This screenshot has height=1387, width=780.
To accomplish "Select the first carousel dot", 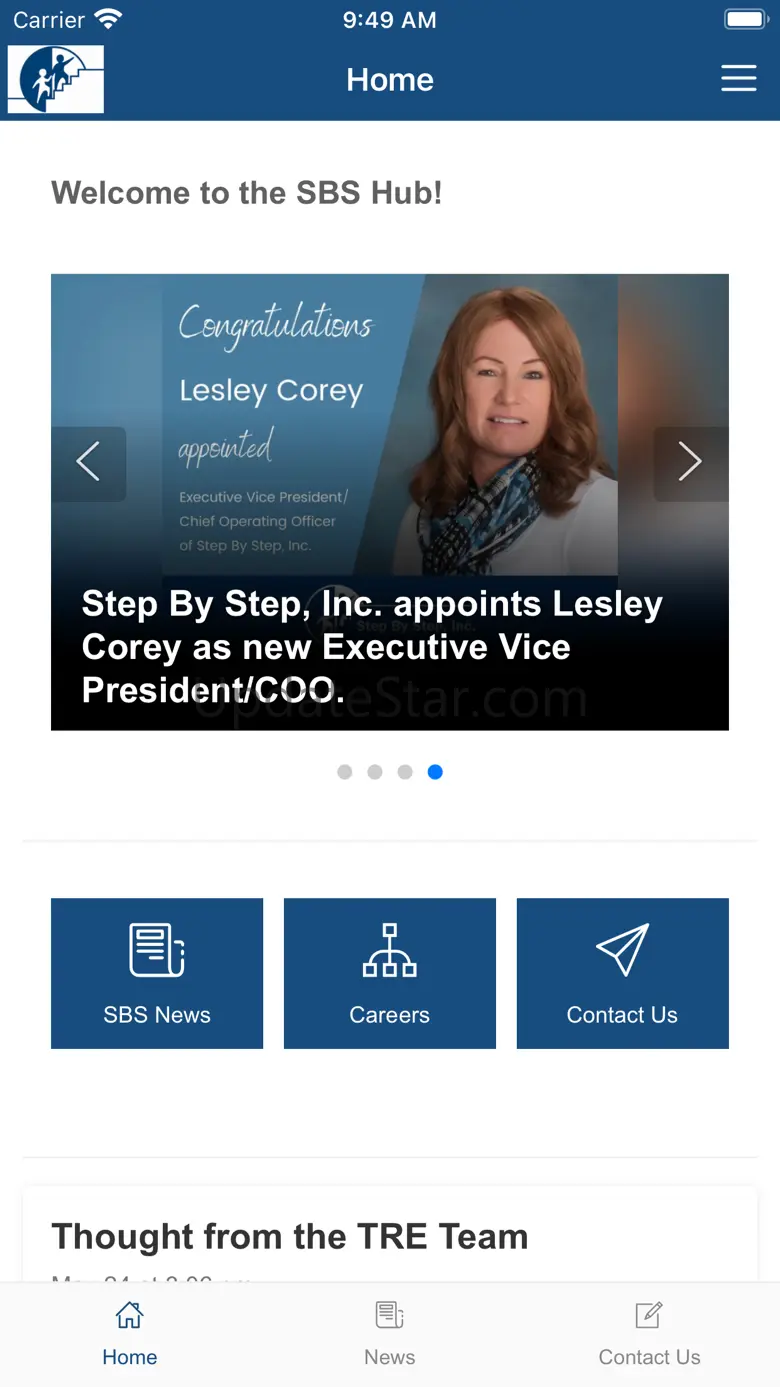I will 345,772.
